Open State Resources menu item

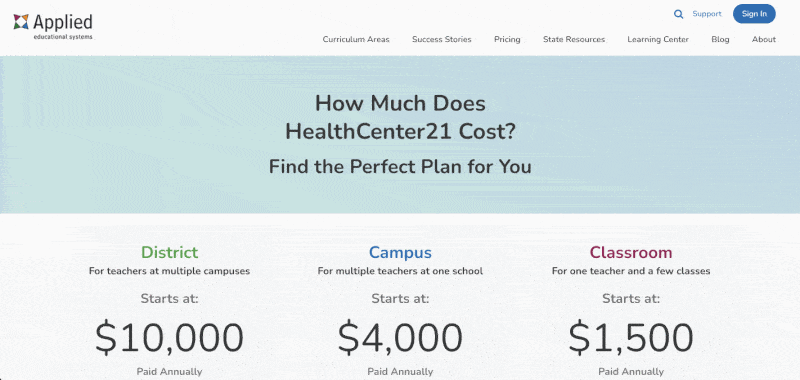pos(573,39)
